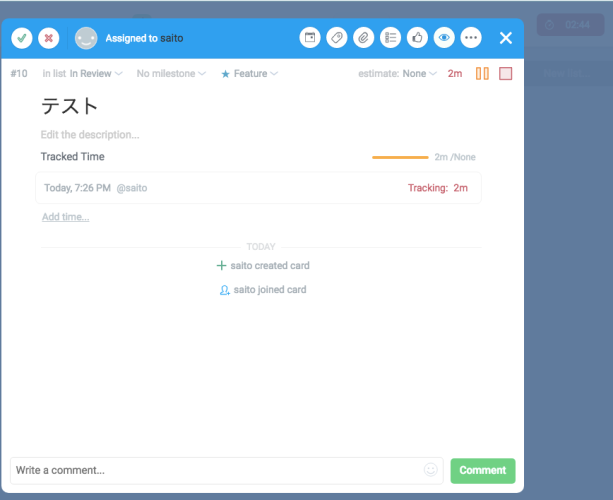The height and width of the screenshot is (500, 613).
Task: Click the tracked time progress bar
Action: (x=400, y=157)
